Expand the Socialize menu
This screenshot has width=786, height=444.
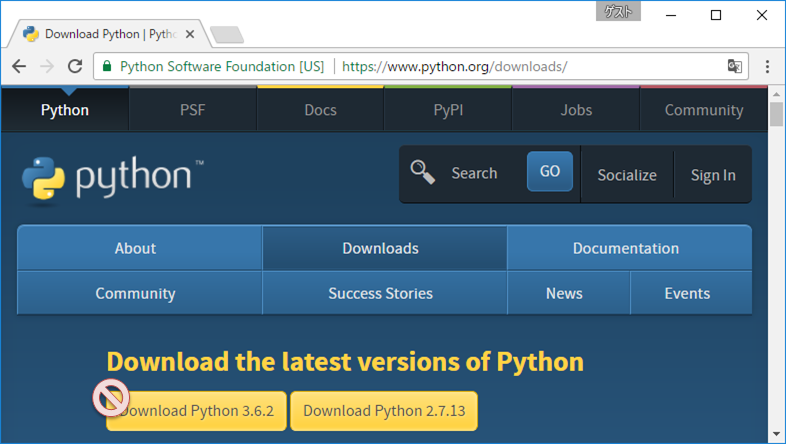point(627,175)
